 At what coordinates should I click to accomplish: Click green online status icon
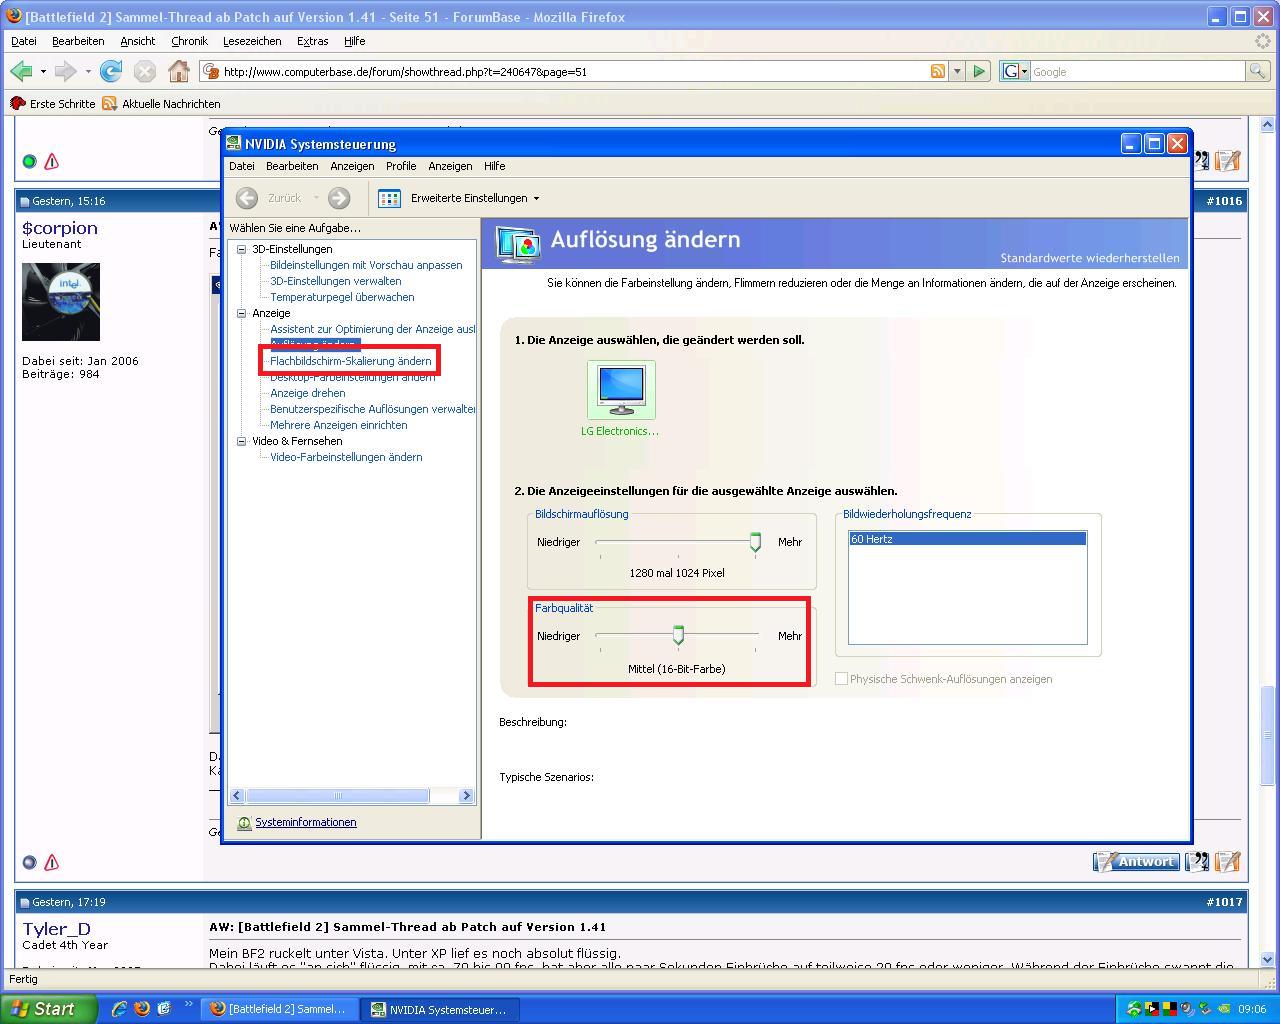pyautogui.click(x=29, y=161)
